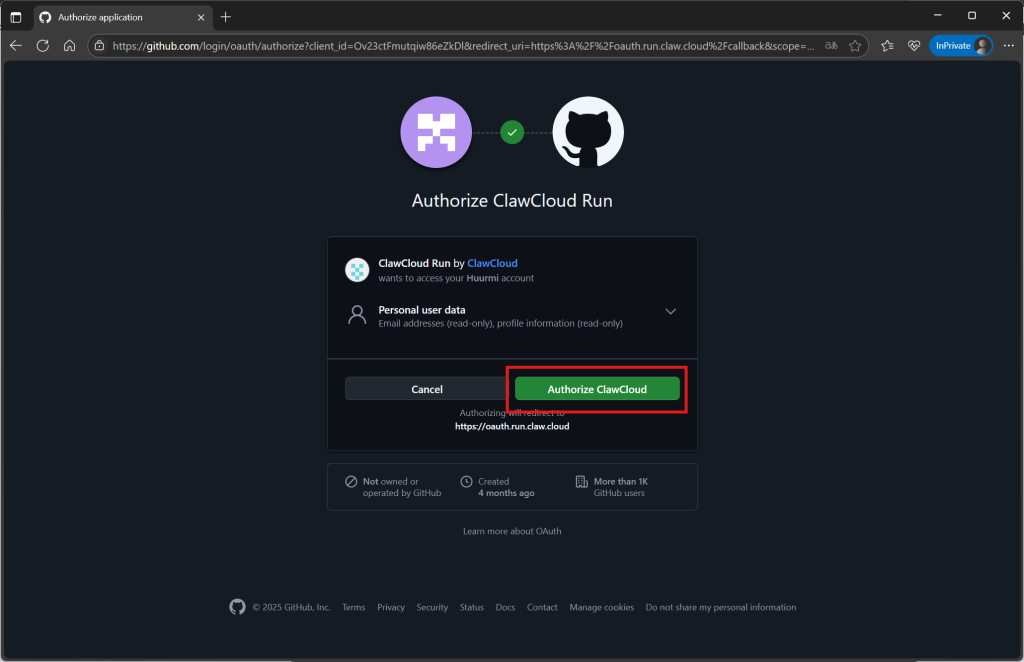Open Learn more about OAuth link
This screenshot has width=1024, height=662.
point(512,531)
